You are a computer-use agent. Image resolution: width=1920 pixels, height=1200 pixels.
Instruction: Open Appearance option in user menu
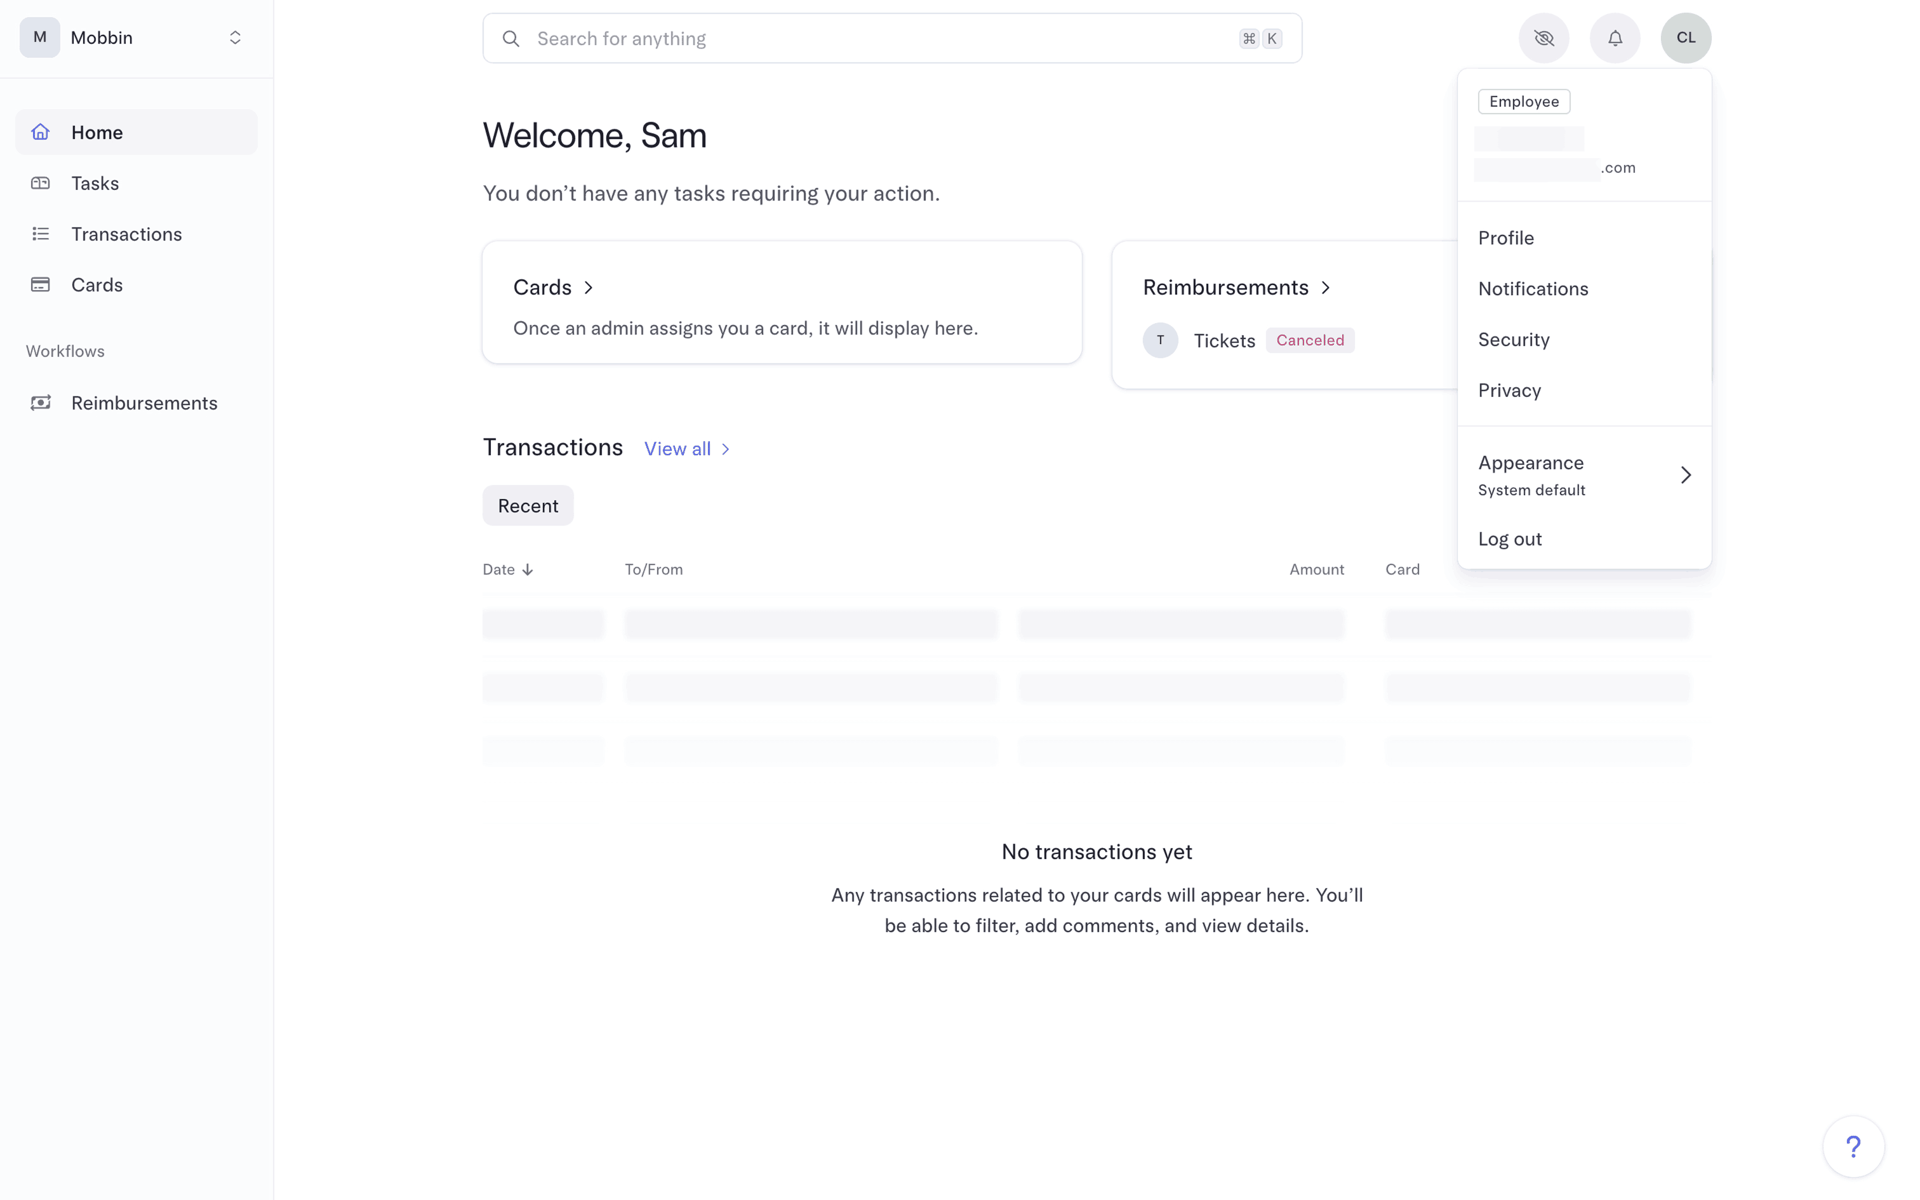click(1584, 475)
